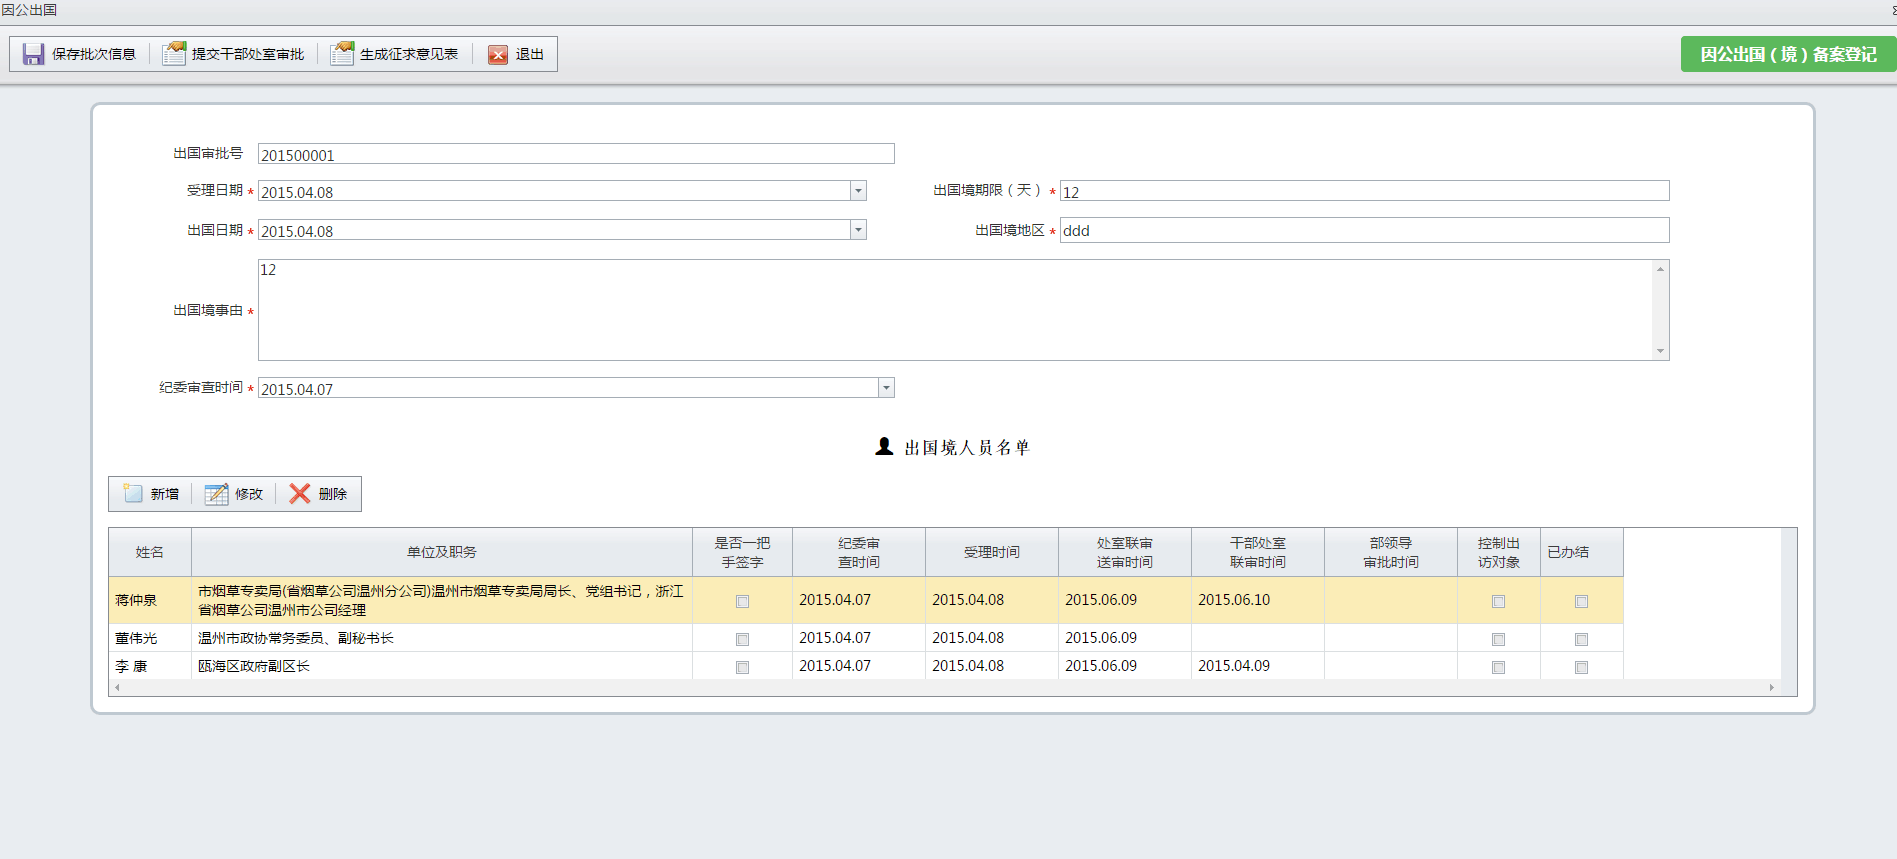The width and height of the screenshot is (1897, 859).
Task: Sort by the 姓名 column header
Action: point(150,552)
